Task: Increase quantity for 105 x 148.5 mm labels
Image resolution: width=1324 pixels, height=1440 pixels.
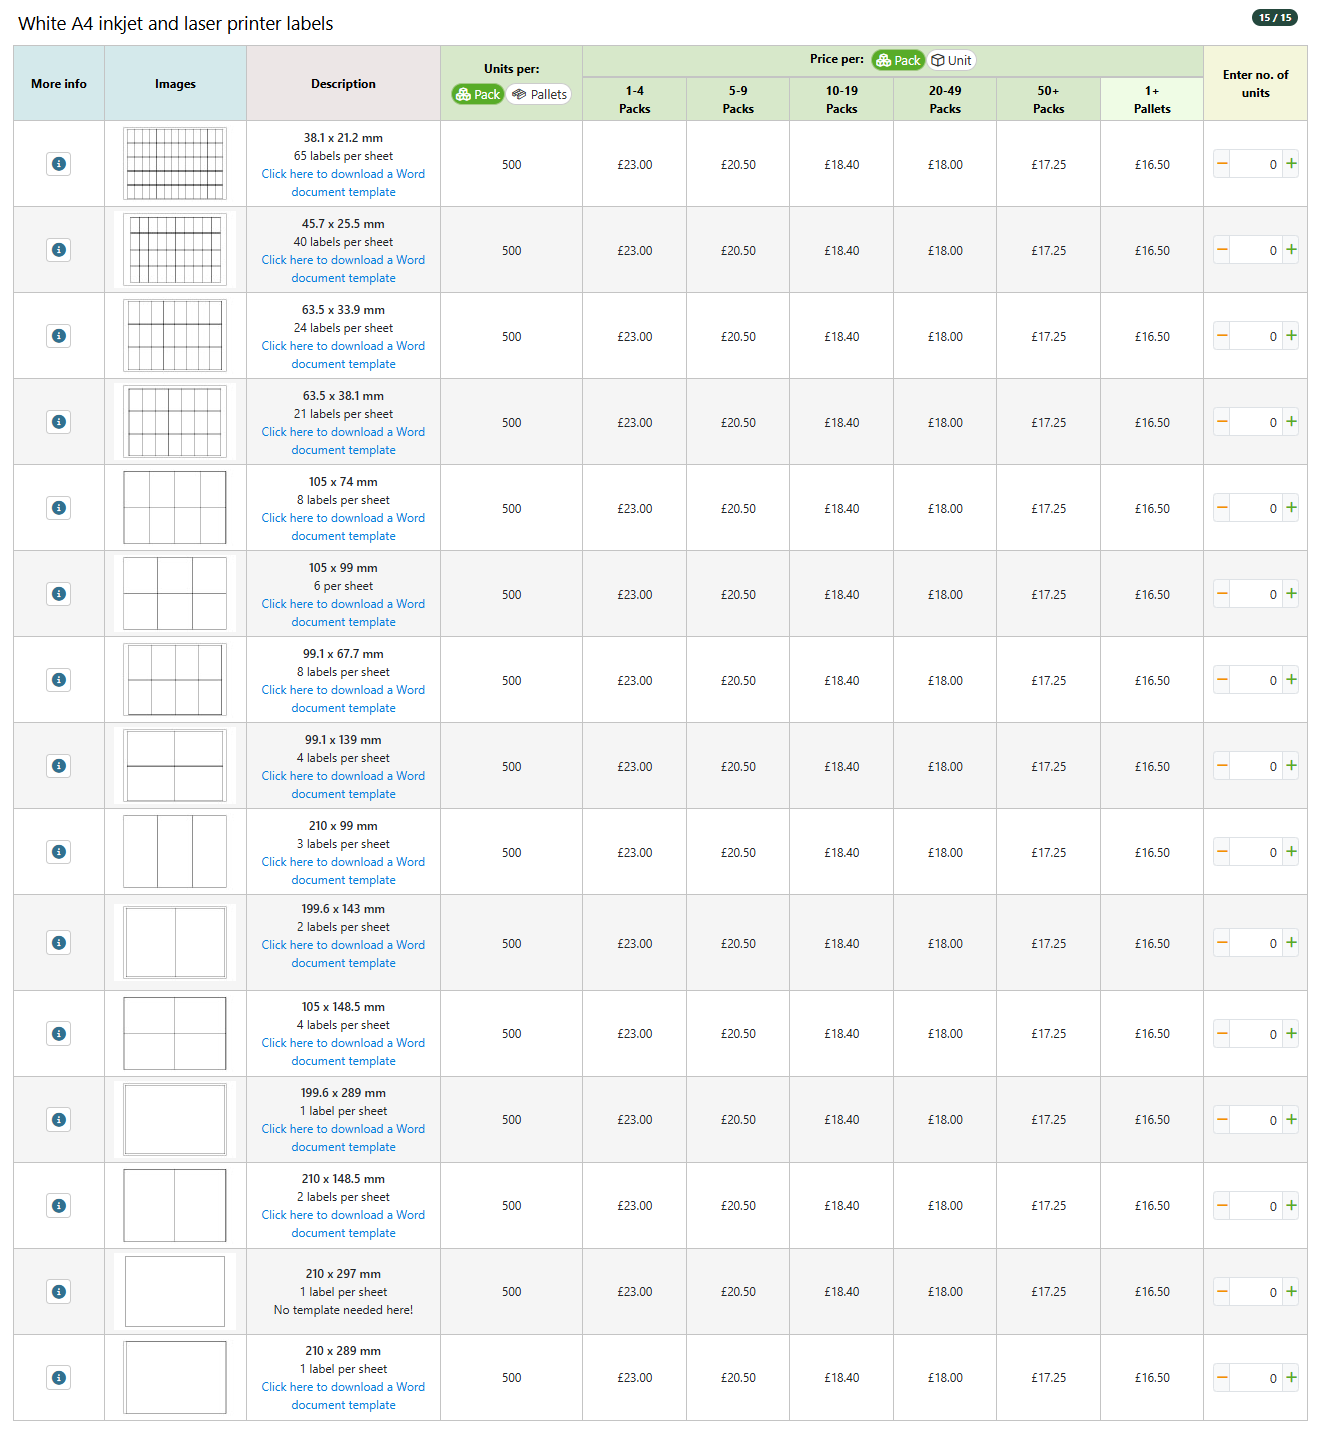Action: 1291,1033
